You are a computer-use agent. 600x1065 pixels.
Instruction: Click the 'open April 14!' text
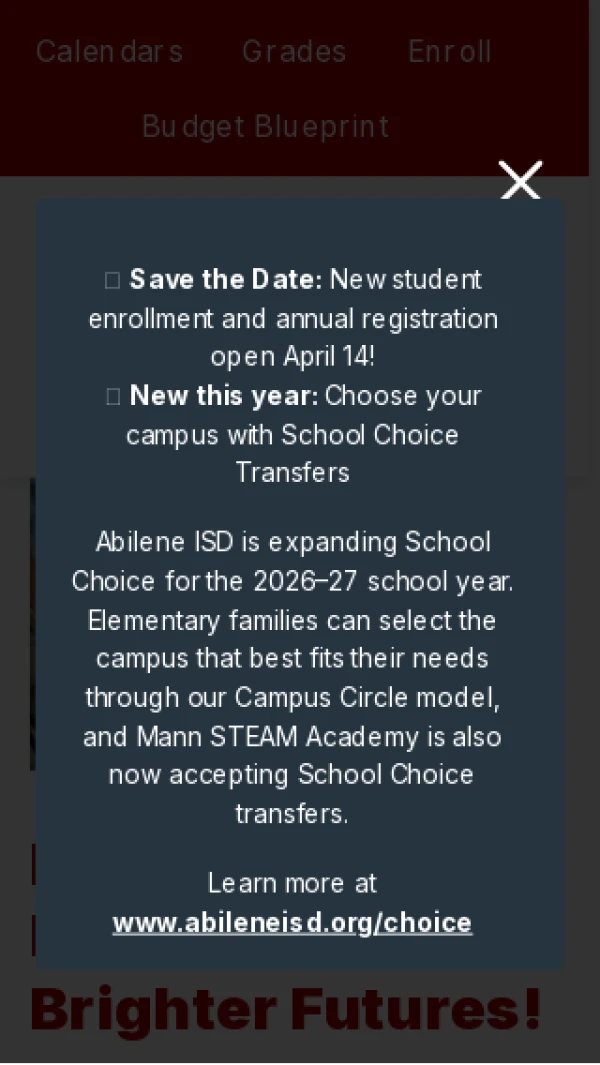point(292,357)
